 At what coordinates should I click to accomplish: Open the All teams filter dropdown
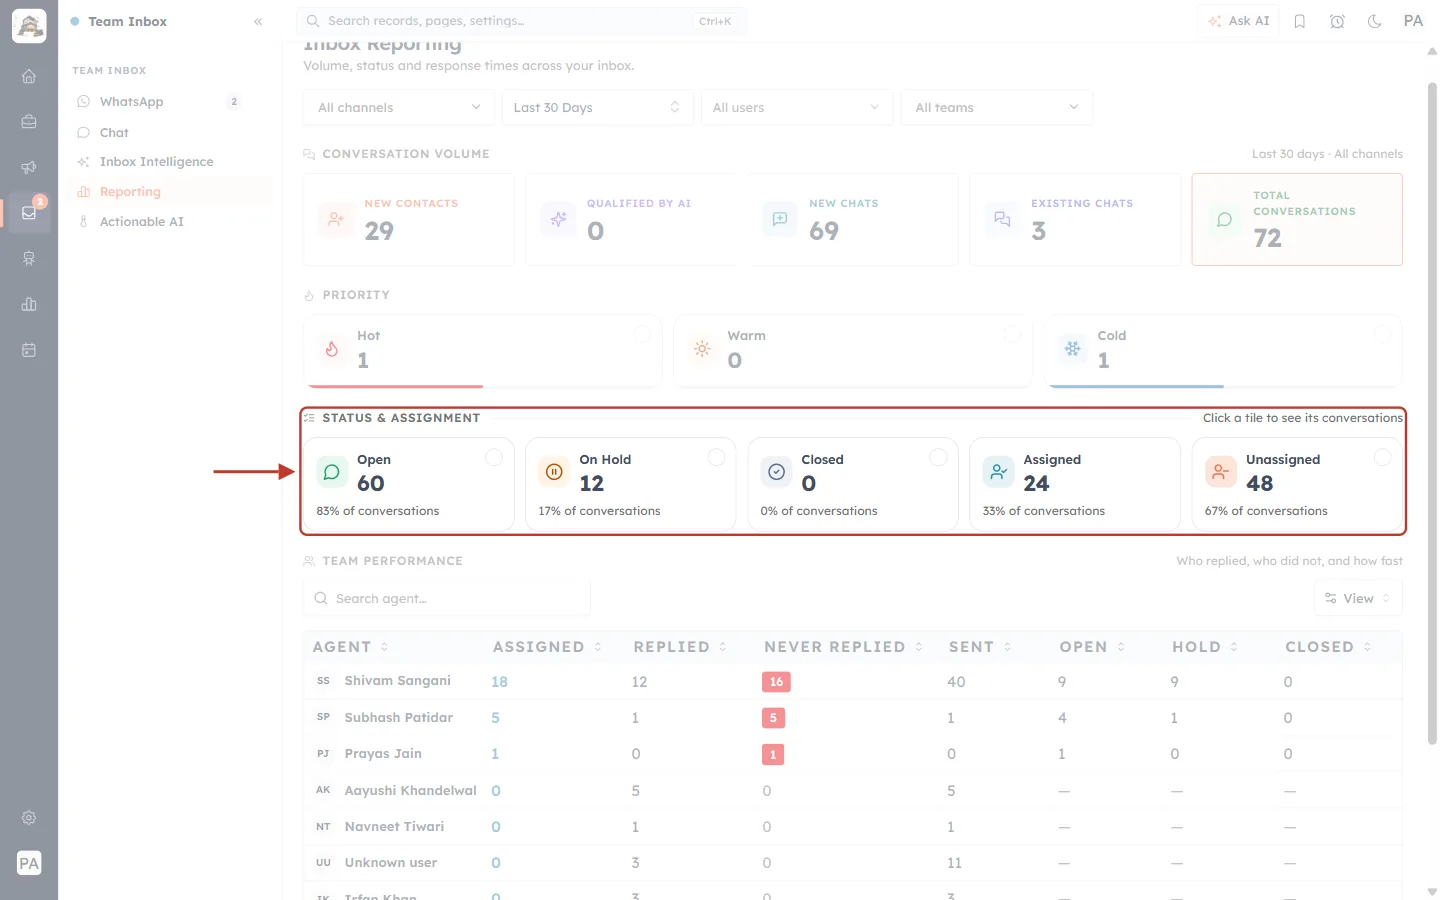tap(997, 107)
